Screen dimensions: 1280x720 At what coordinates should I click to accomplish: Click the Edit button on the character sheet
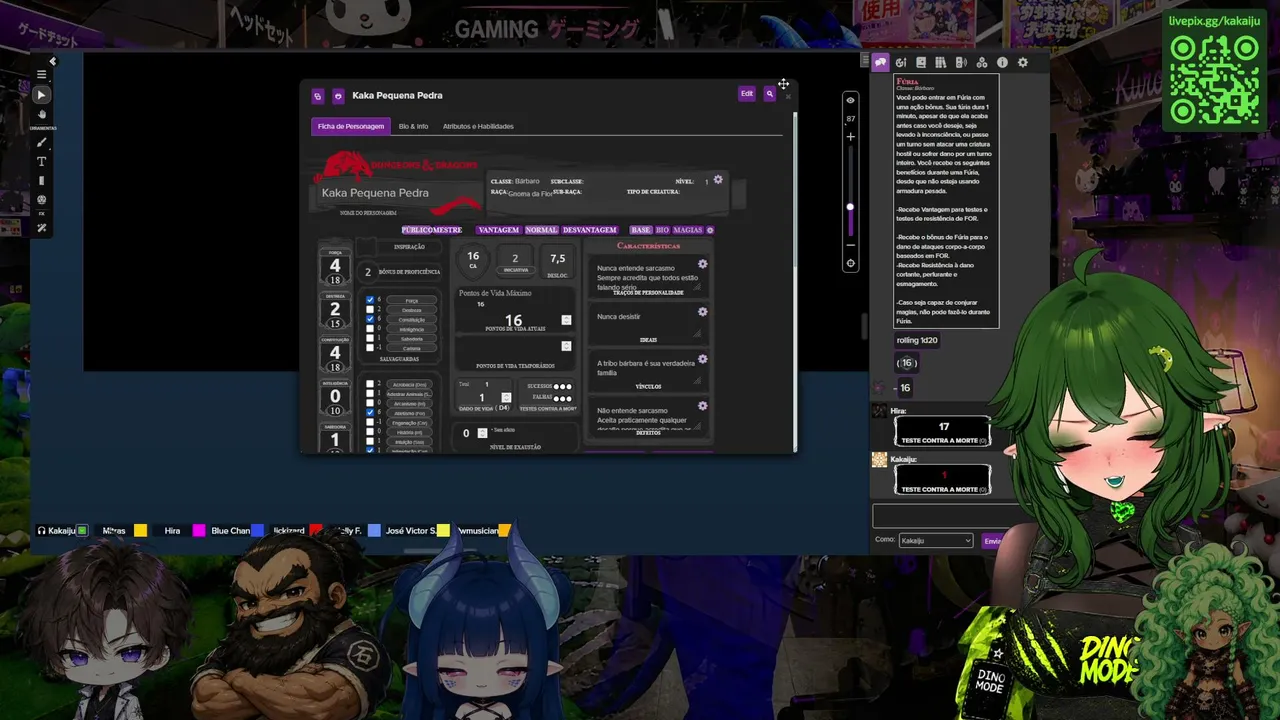pos(747,93)
